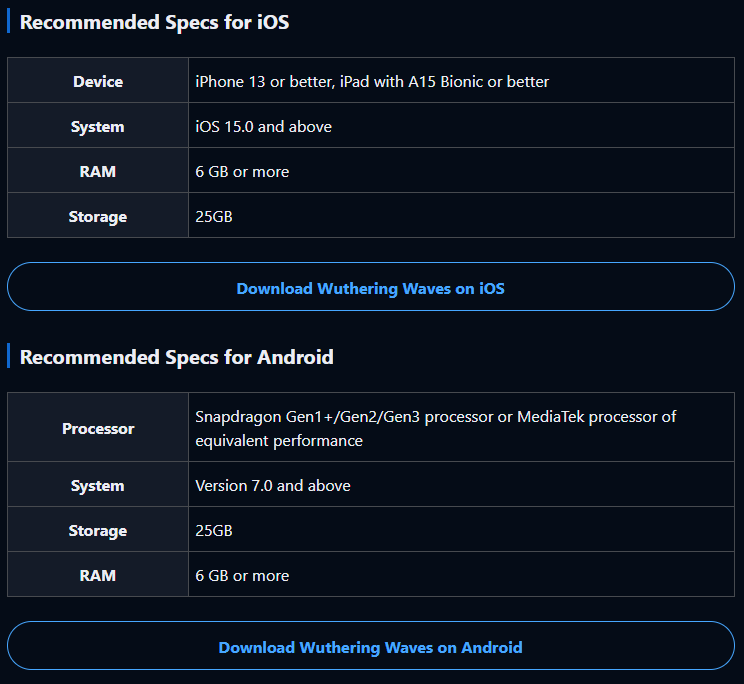Select the 6 GB or more cell in the Android table
This screenshot has height=684, width=744.
click(x=461, y=574)
